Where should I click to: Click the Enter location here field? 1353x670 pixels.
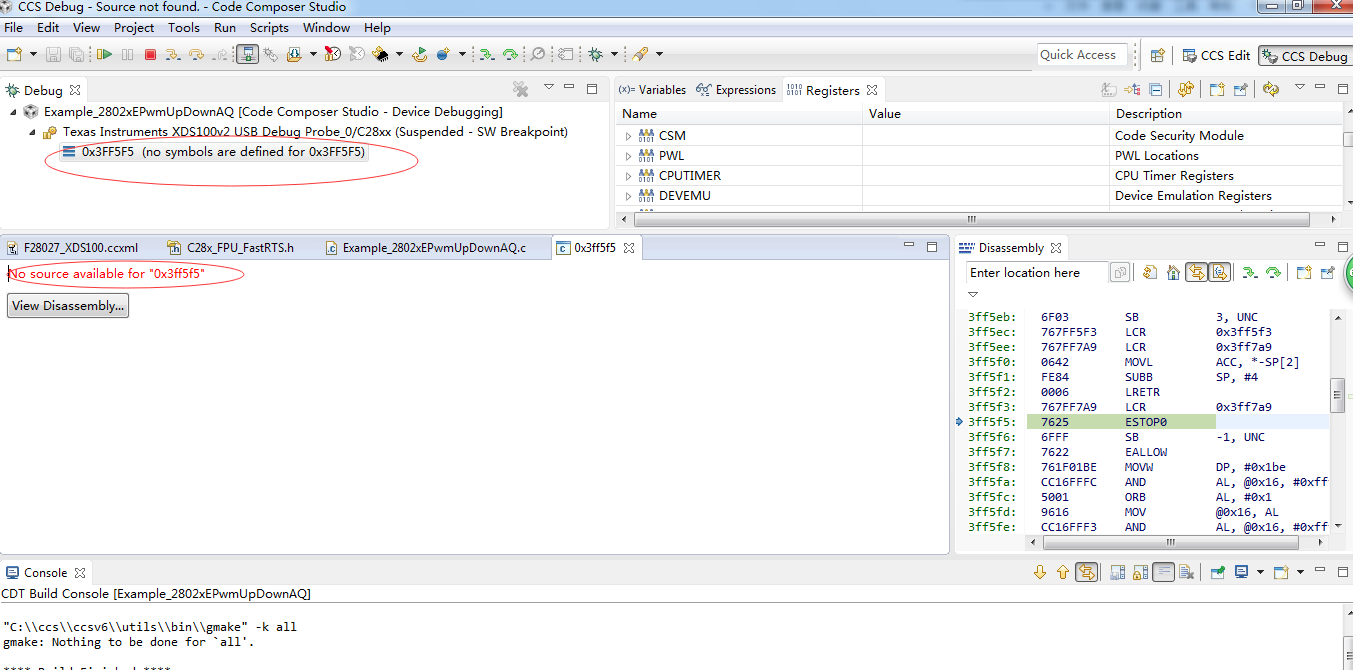tap(1035, 272)
